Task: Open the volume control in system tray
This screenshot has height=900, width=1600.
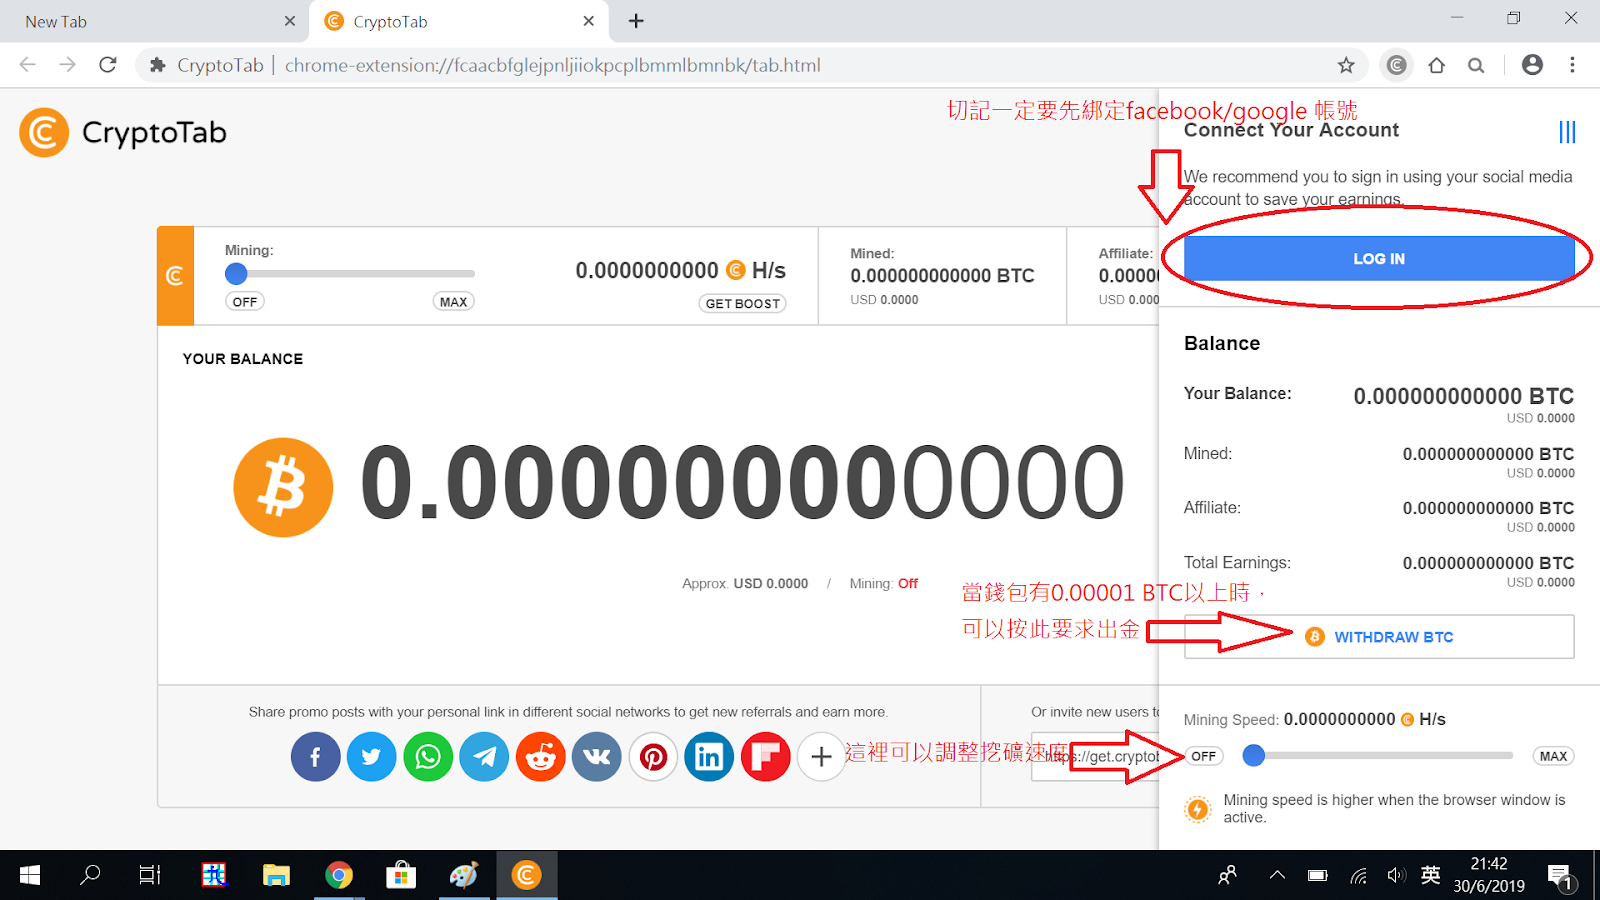Action: coord(1396,876)
